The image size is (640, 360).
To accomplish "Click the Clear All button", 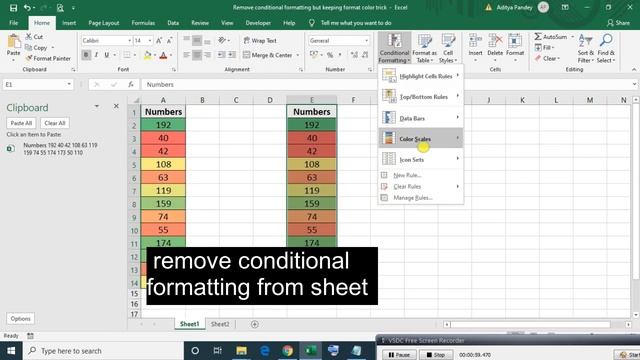I will coord(55,123).
